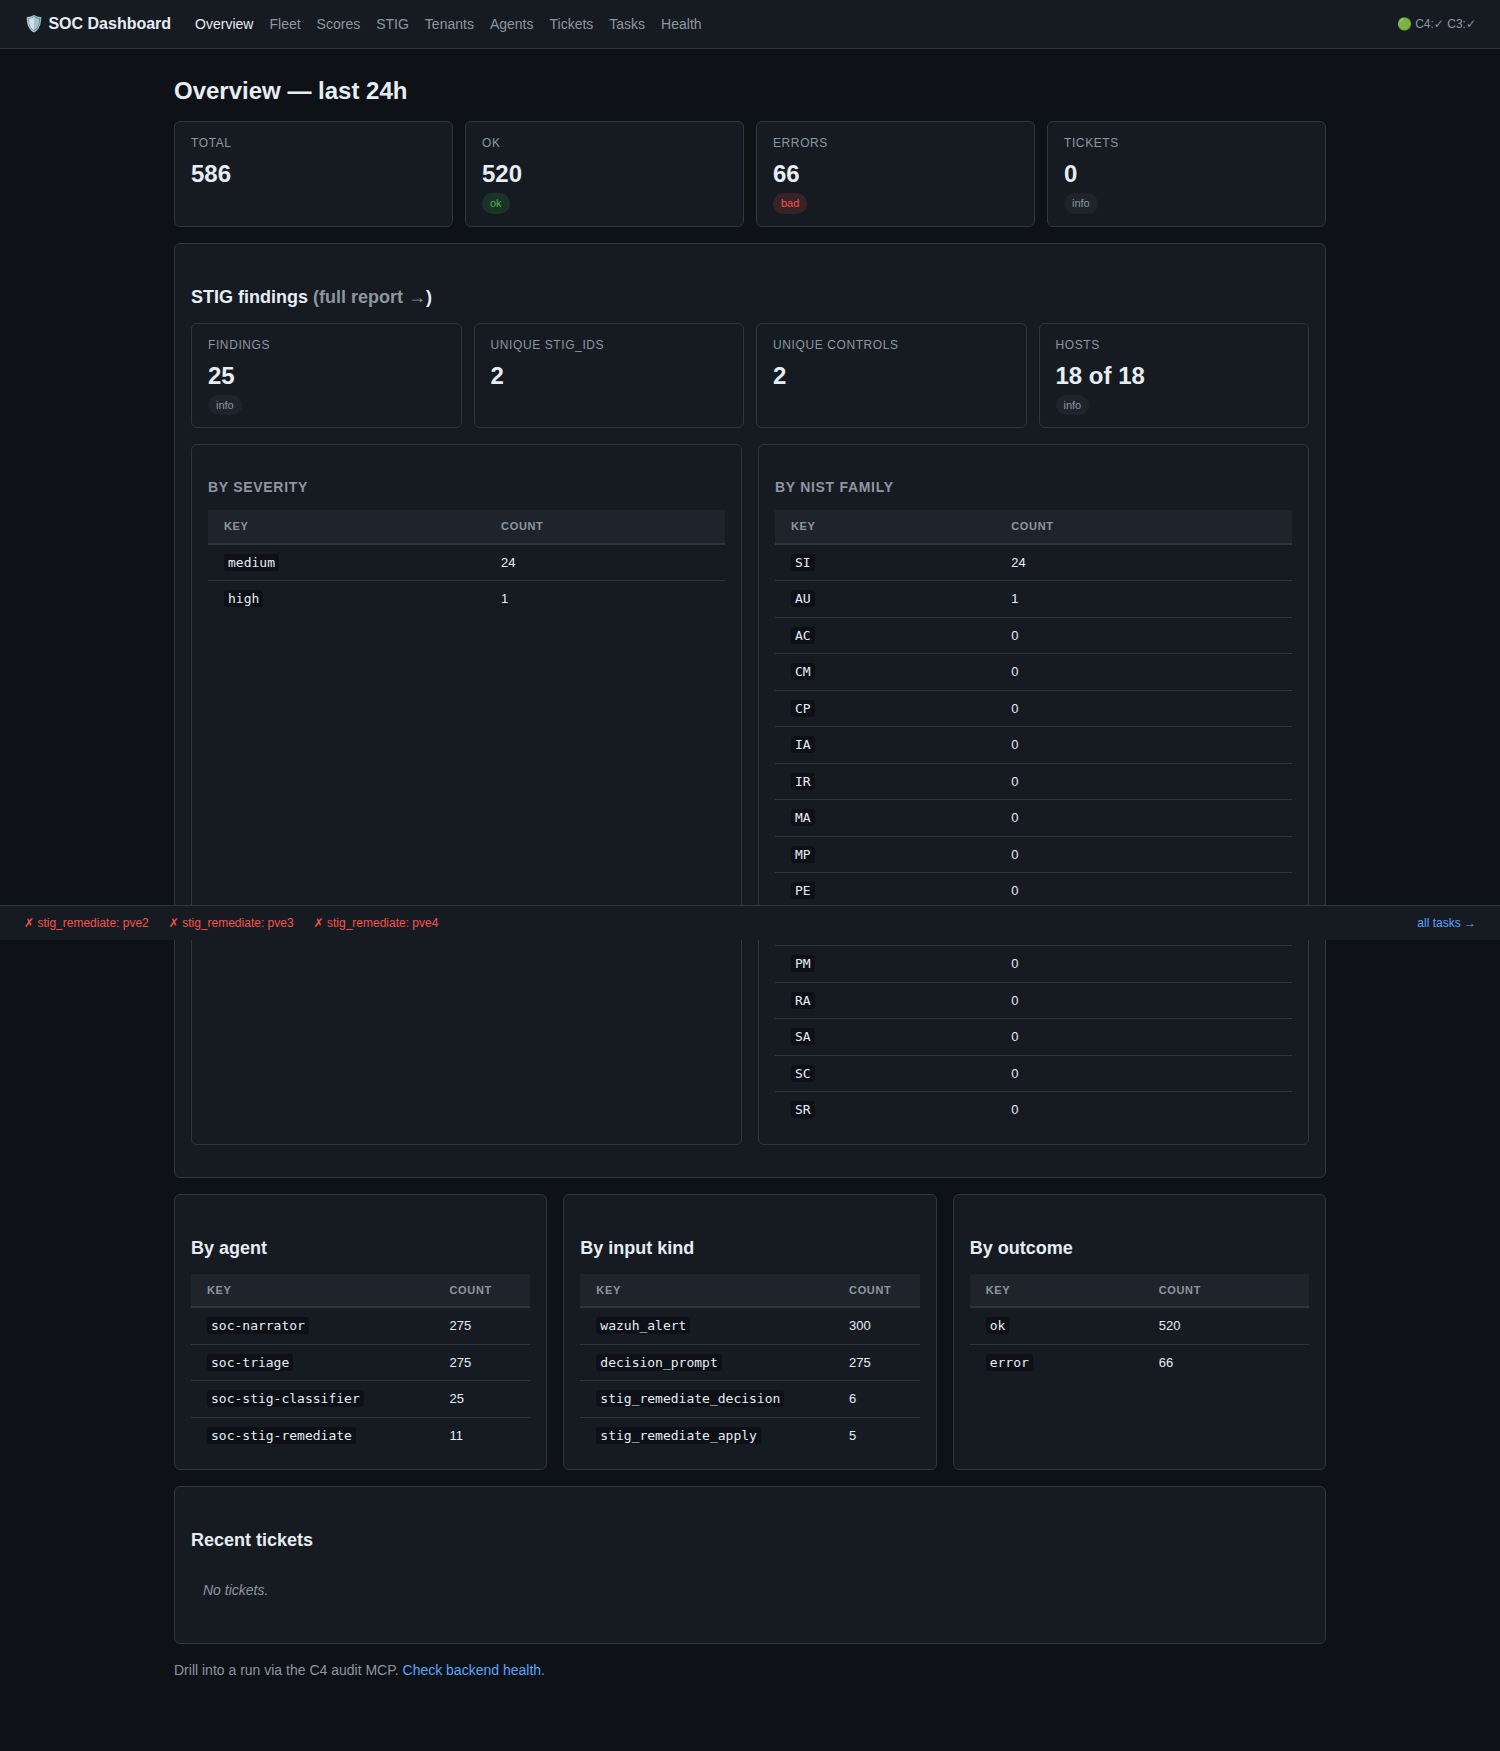Screen dimensions: 1500x1751
Task: Go to the STIG nav item
Action: point(392,24)
